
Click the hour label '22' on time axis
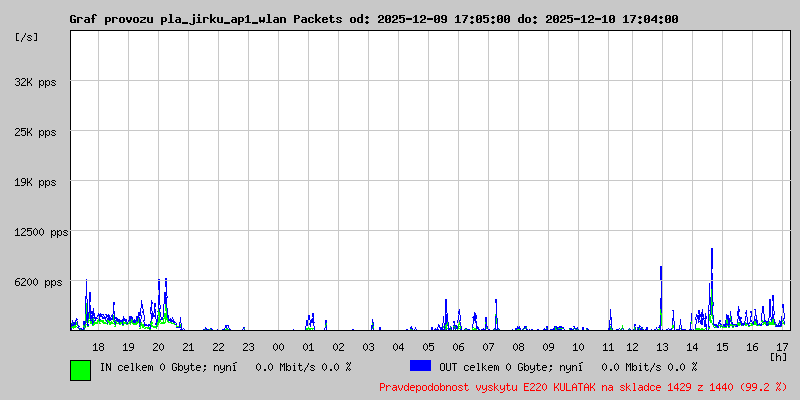point(218,347)
